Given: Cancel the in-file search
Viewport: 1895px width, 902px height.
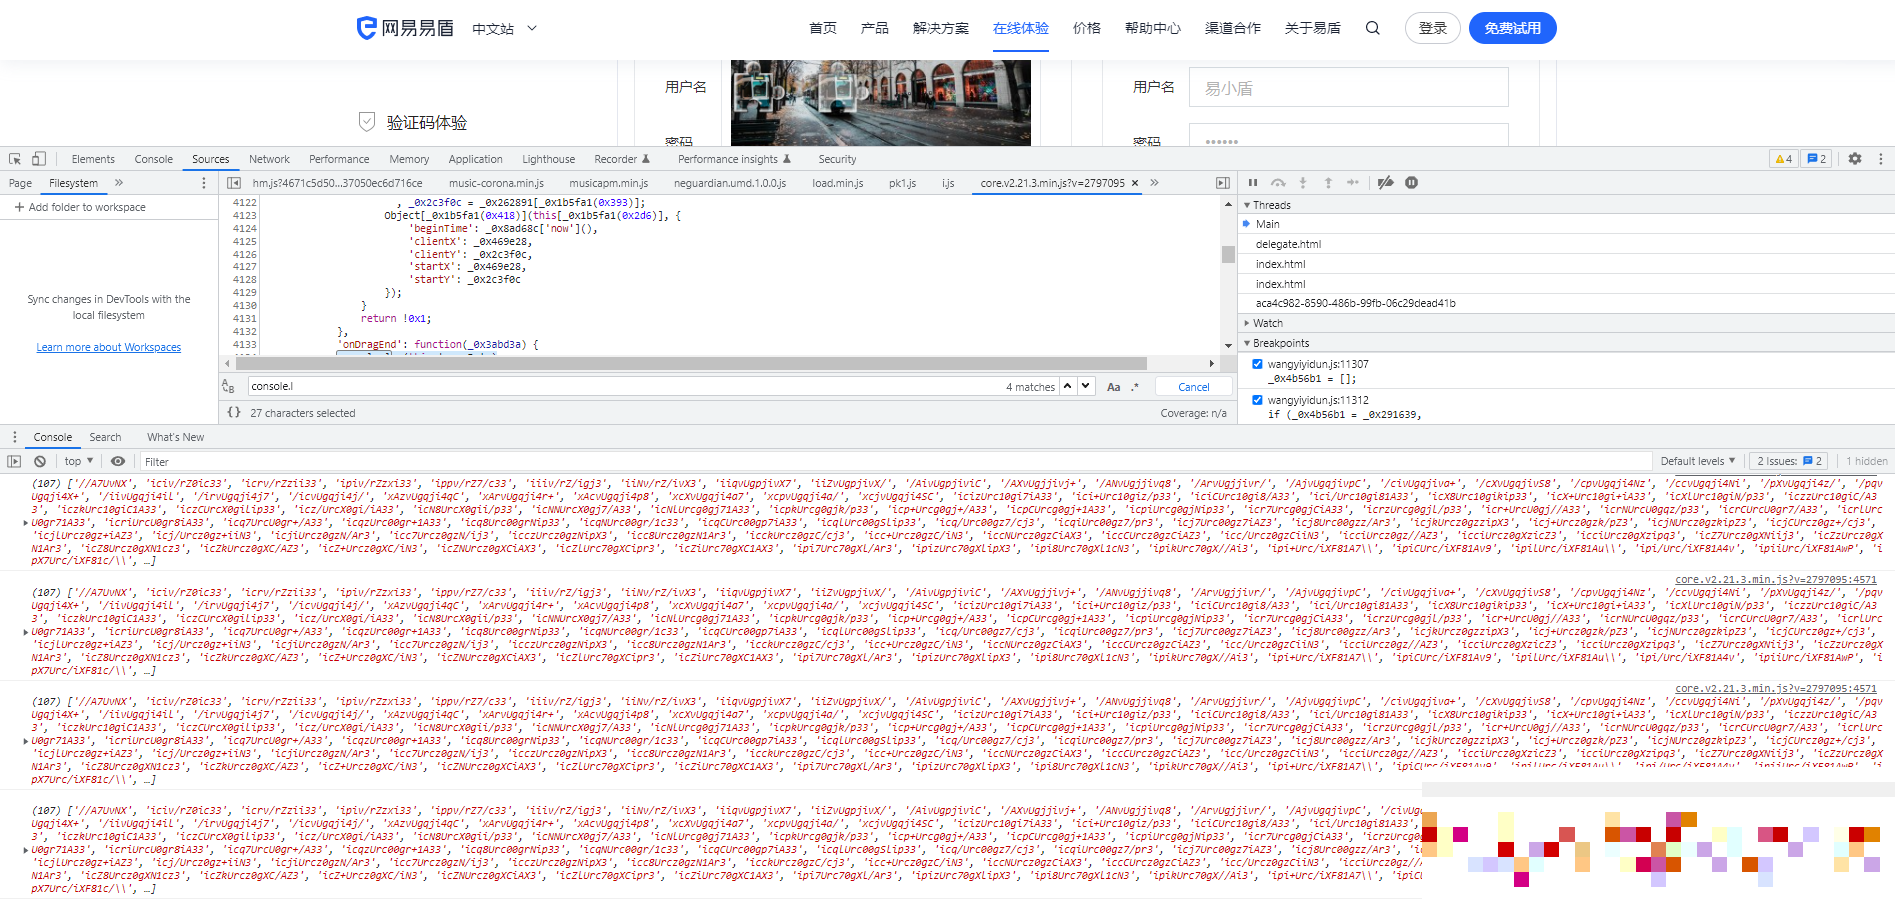Looking at the screenshot, I should (1193, 387).
